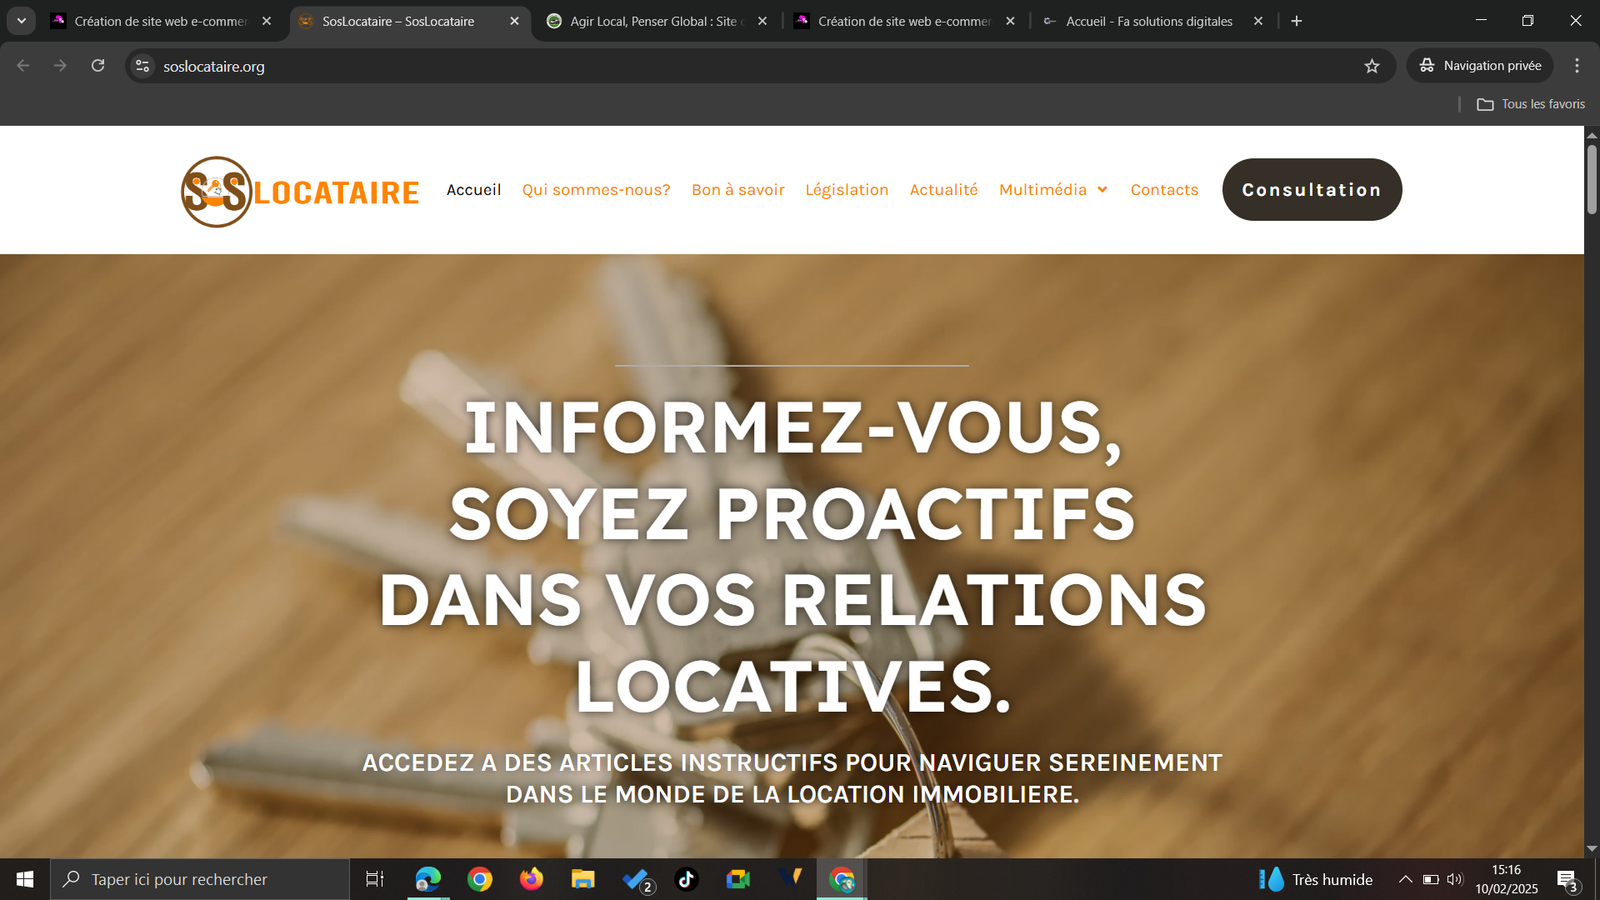The width and height of the screenshot is (1600, 900).
Task: Open File Explorer from the taskbar
Action: pos(583,879)
